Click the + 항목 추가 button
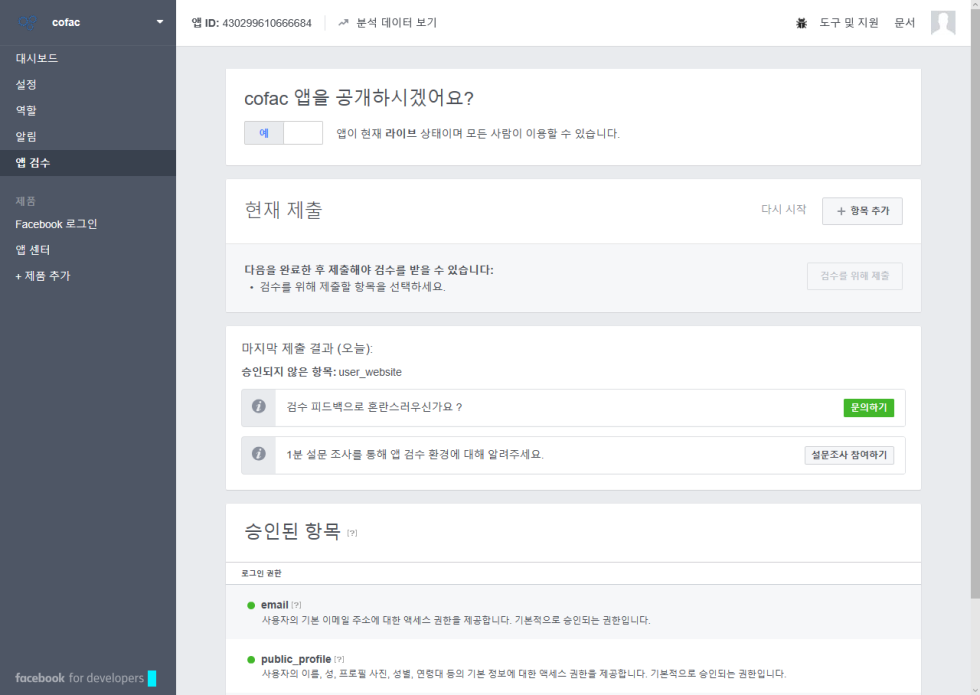This screenshot has width=980, height=695. tap(861, 211)
